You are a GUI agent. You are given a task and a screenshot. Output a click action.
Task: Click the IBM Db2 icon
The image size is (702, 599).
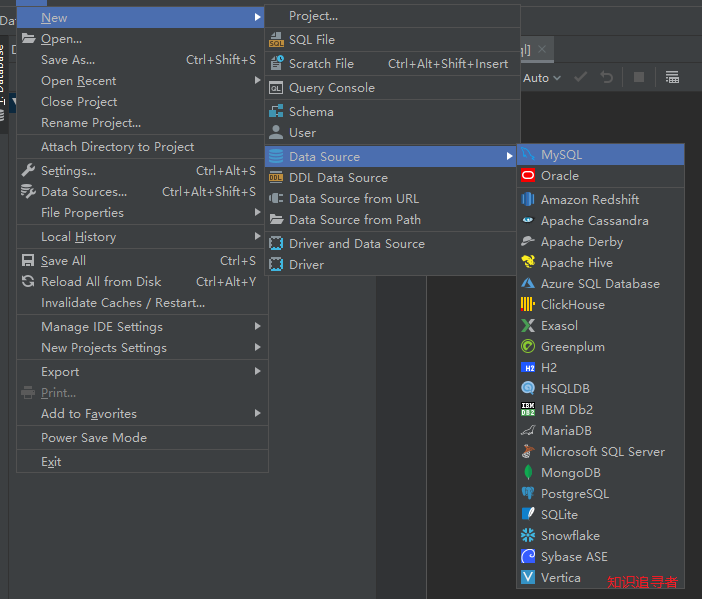[x=528, y=409]
